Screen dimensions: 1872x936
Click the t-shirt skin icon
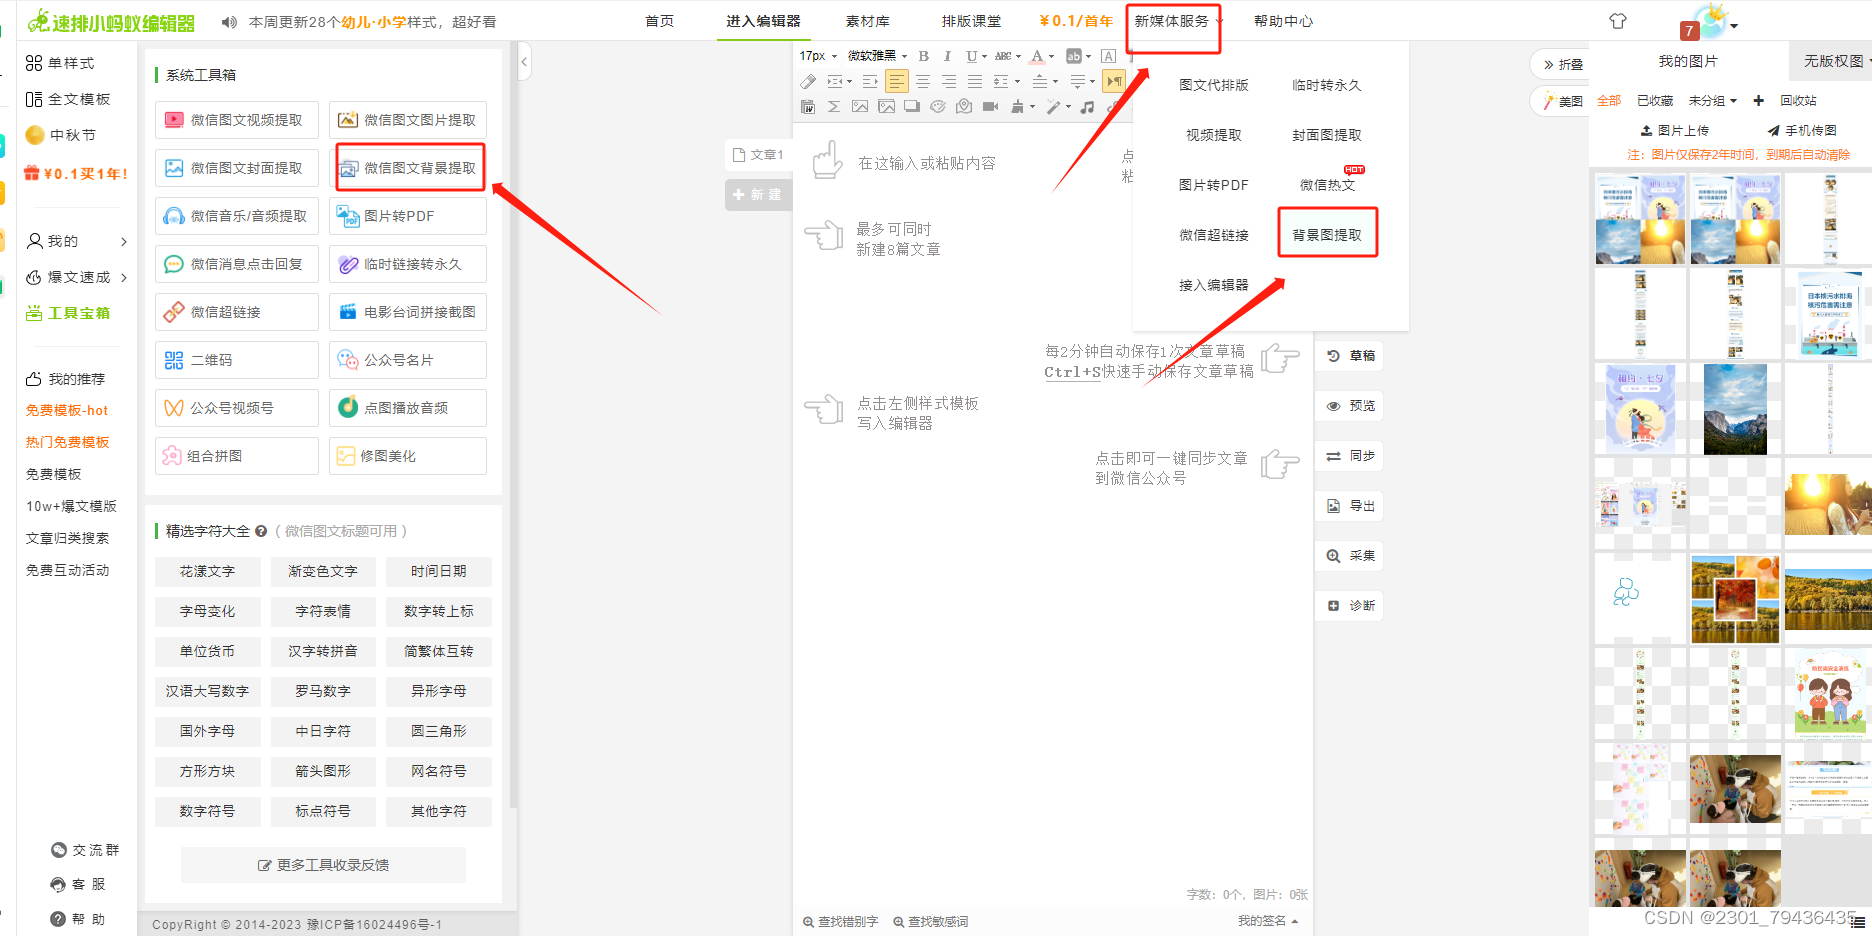click(x=1618, y=21)
